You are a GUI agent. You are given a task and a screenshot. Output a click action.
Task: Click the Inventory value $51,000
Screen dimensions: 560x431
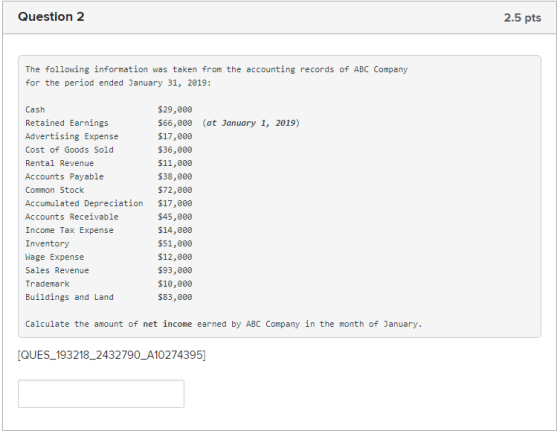175,243
